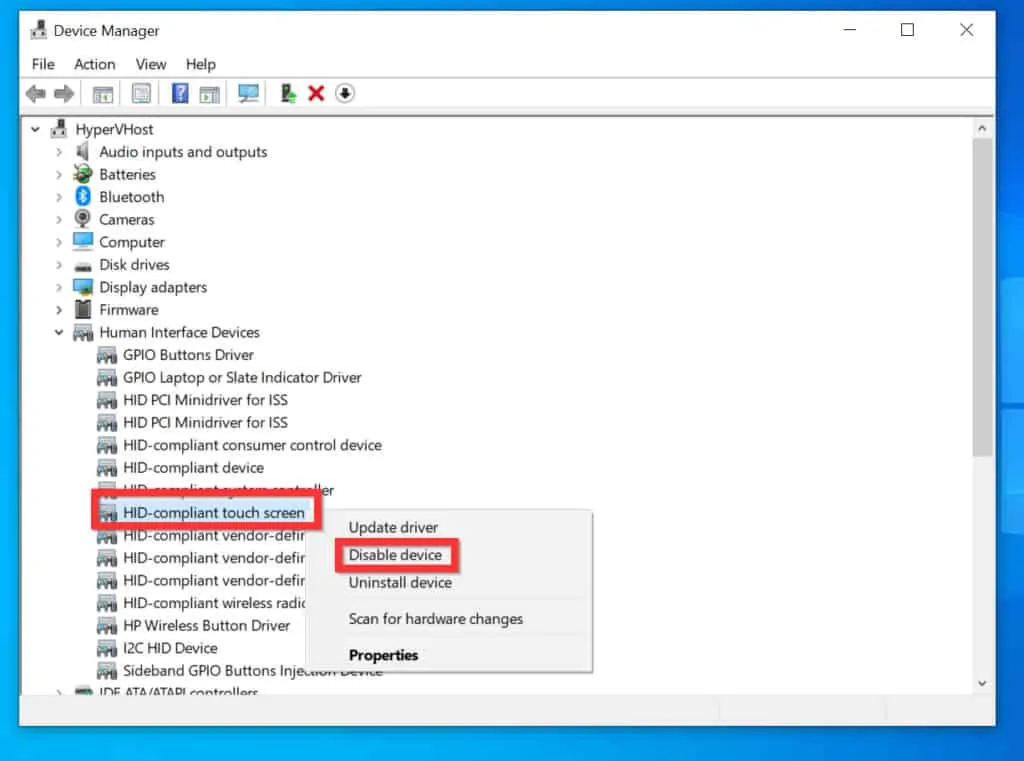Expand the Display adapters category

(x=58, y=287)
